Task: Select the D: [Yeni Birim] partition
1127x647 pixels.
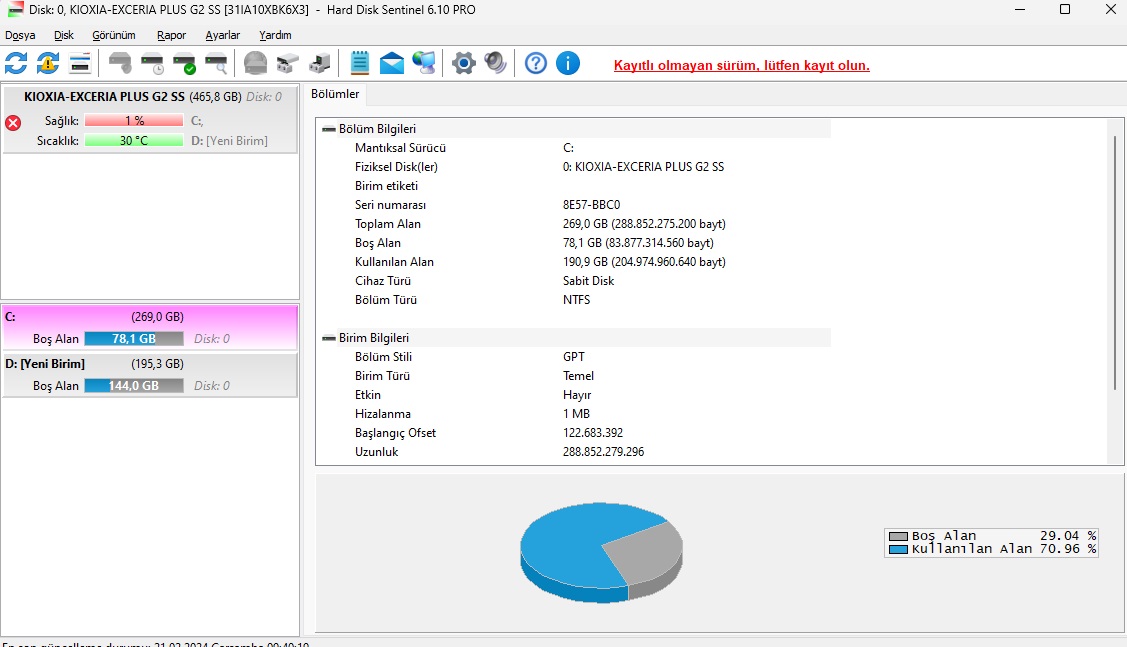Action: [150, 375]
